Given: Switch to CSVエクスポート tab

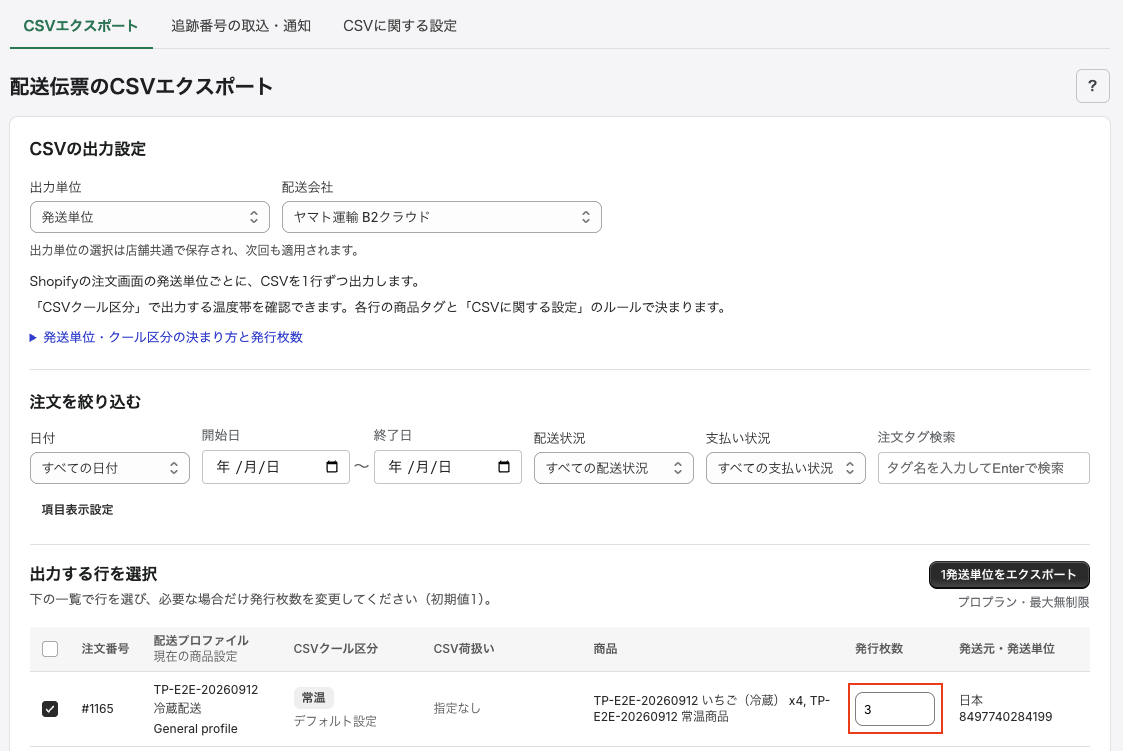Looking at the screenshot, I should tap(81, 26).
